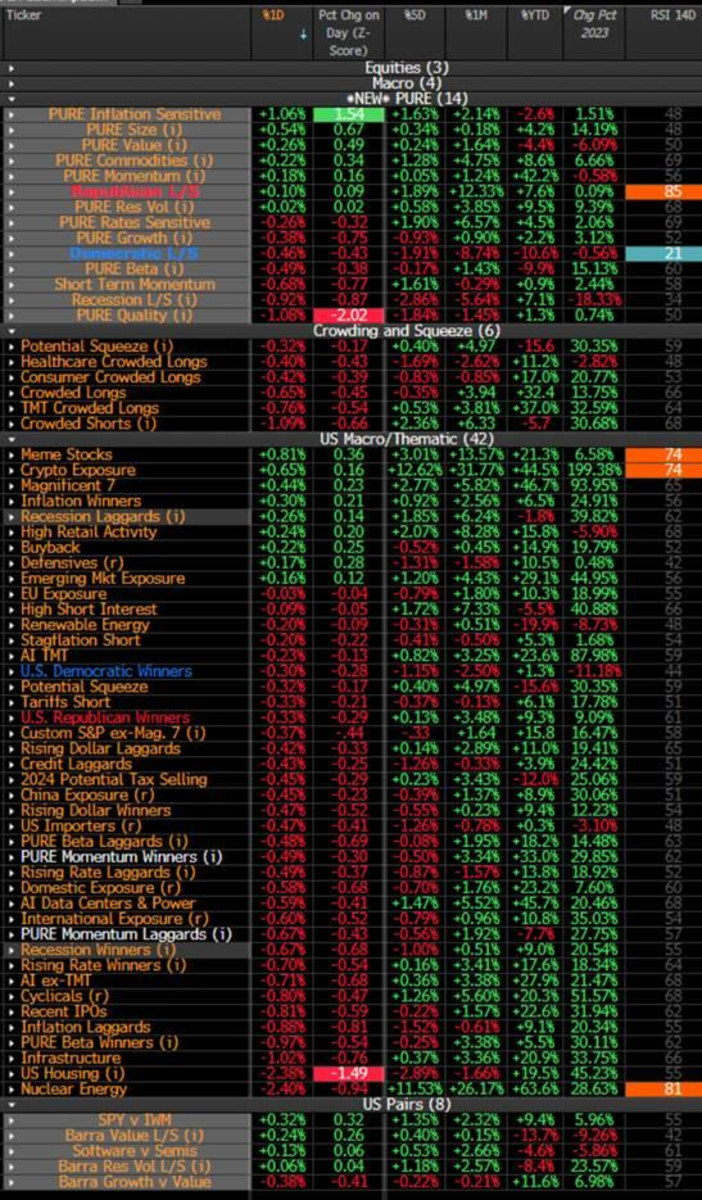
Task: Click the cyan RSI 21 cell for Democratic L/S
Action: coord(661,254)
